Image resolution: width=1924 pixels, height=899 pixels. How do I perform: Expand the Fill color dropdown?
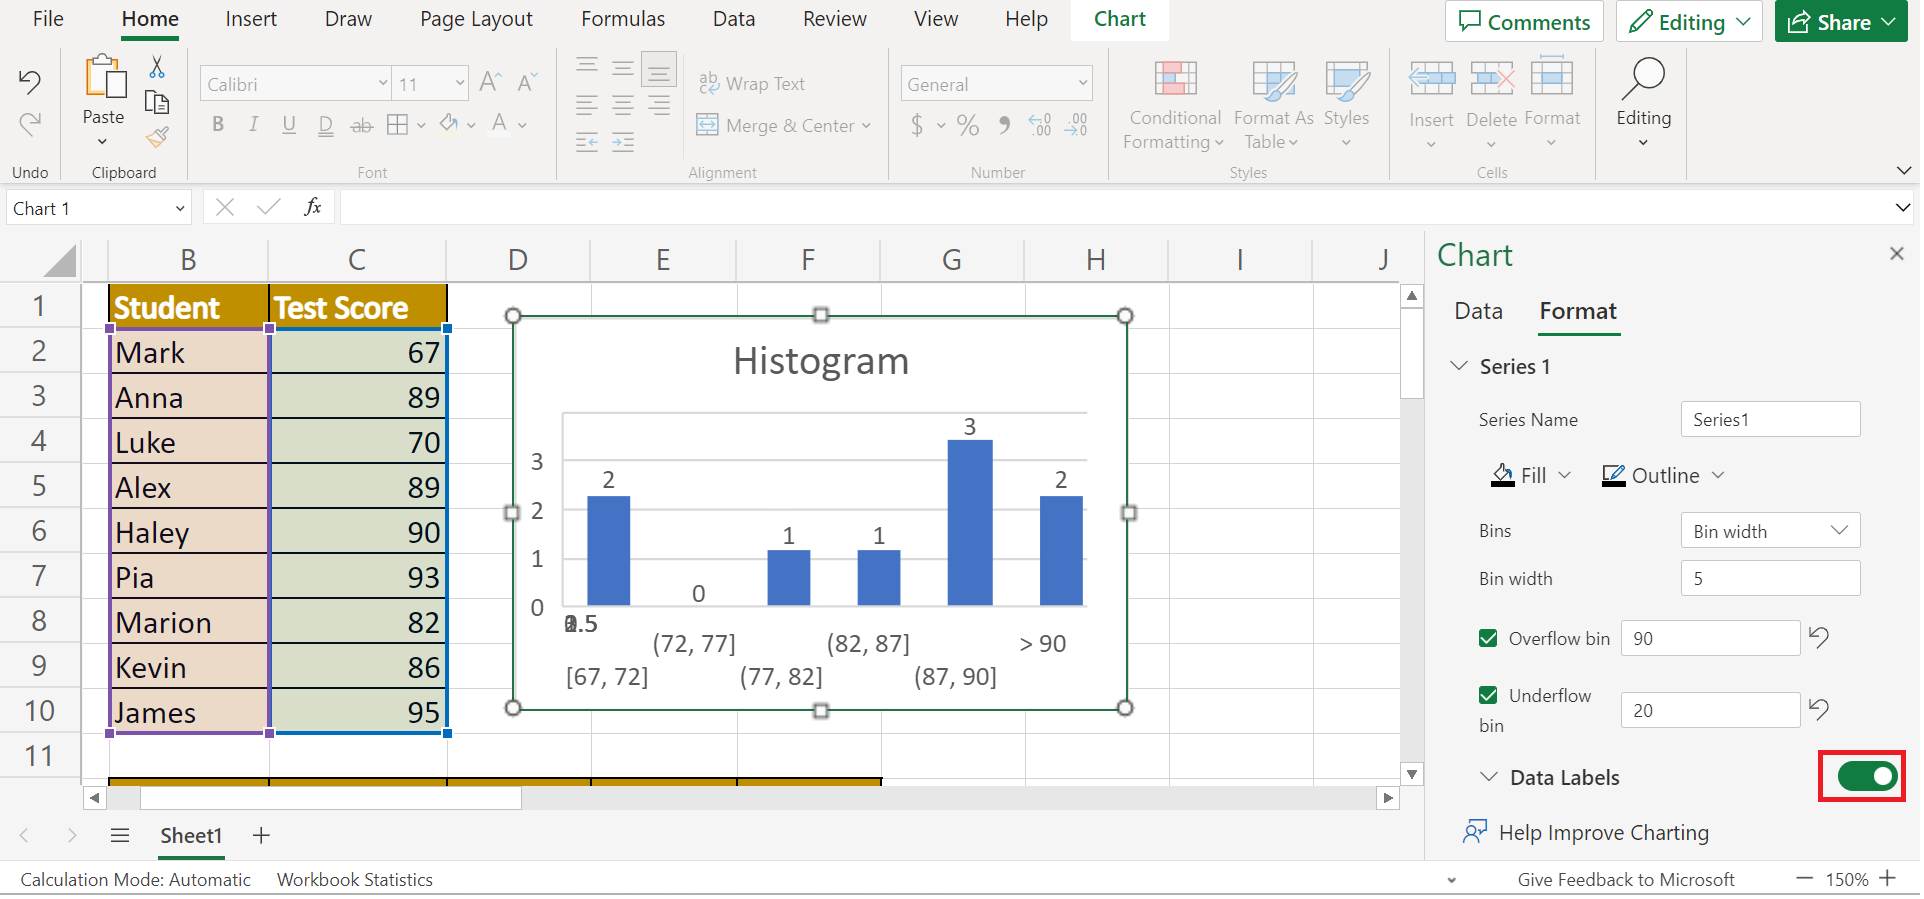tap(1564, 476)
